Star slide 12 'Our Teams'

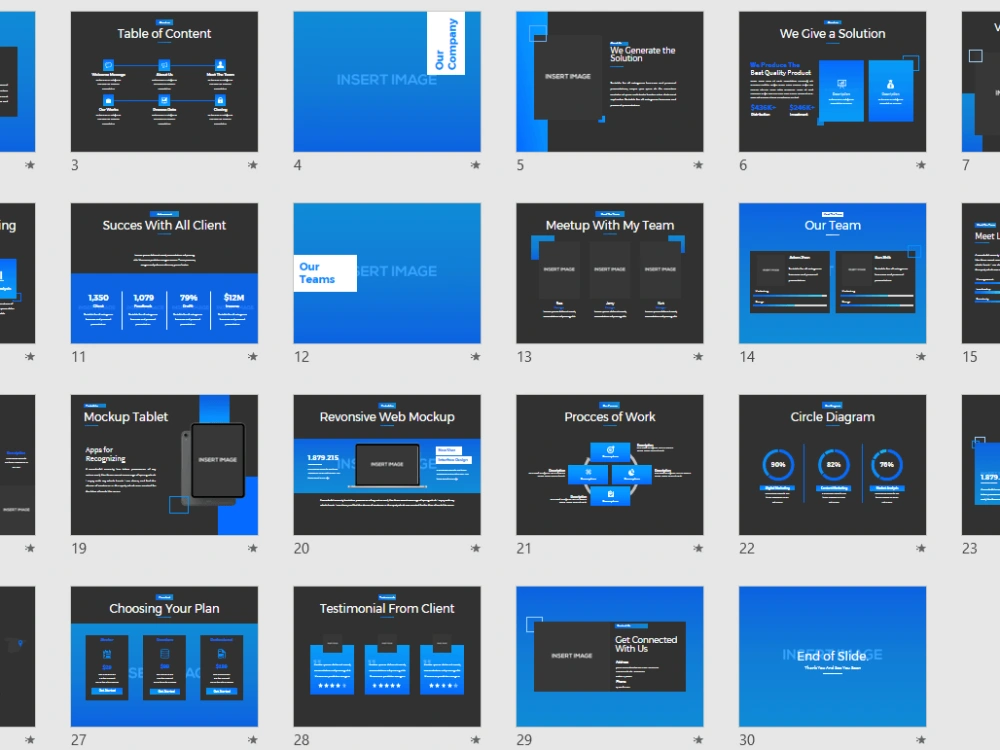[x=476, y=356]
